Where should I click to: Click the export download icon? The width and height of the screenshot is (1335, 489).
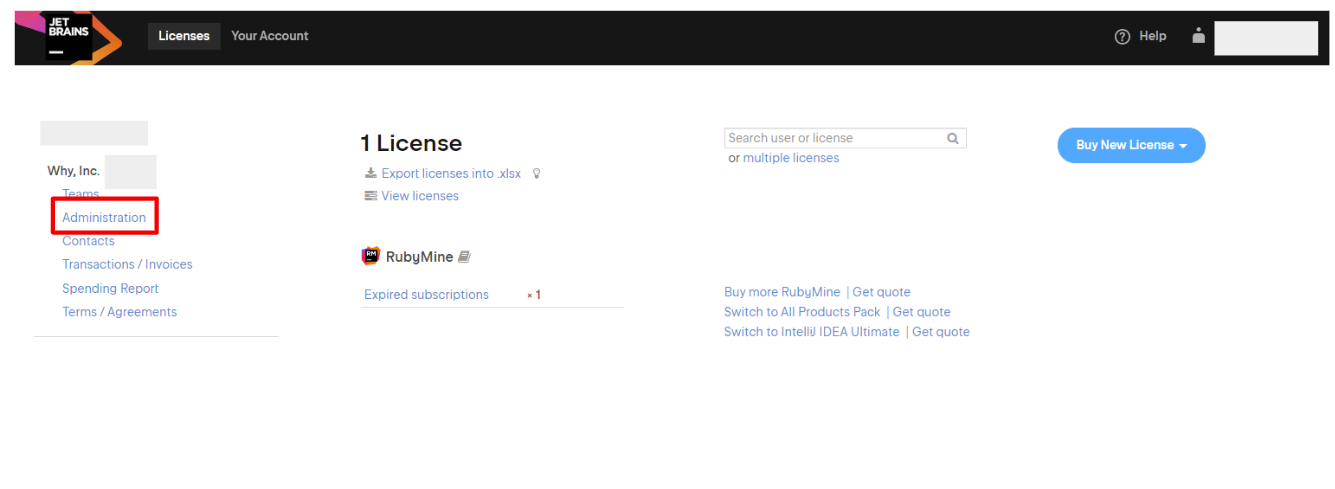(370, 173)
